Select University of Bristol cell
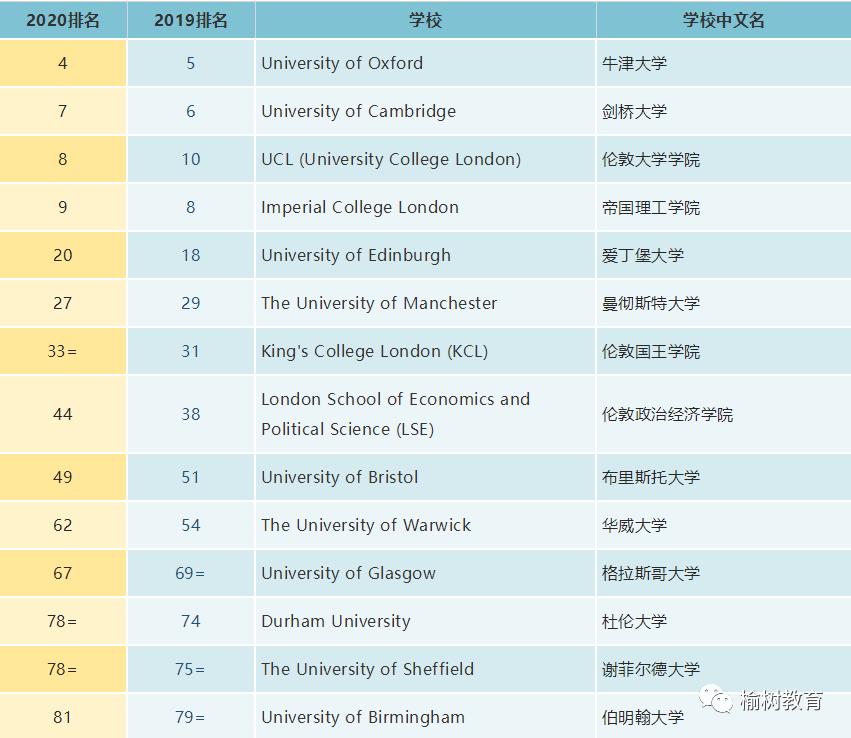Viewport: 851px width, 738px height. tap(426, 477)
